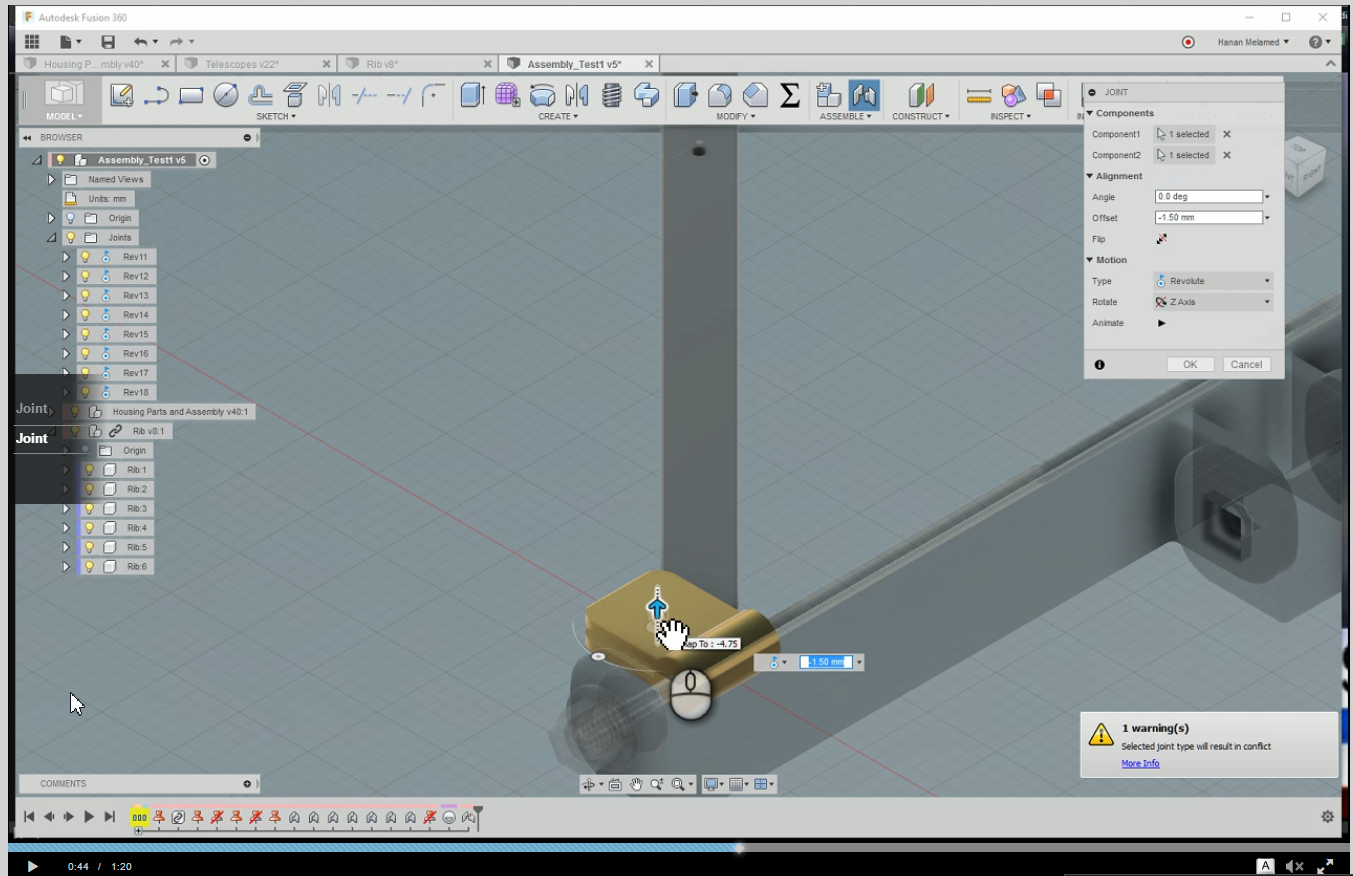Click the Offset input field in Joint dialog

tap(1209, 218)
